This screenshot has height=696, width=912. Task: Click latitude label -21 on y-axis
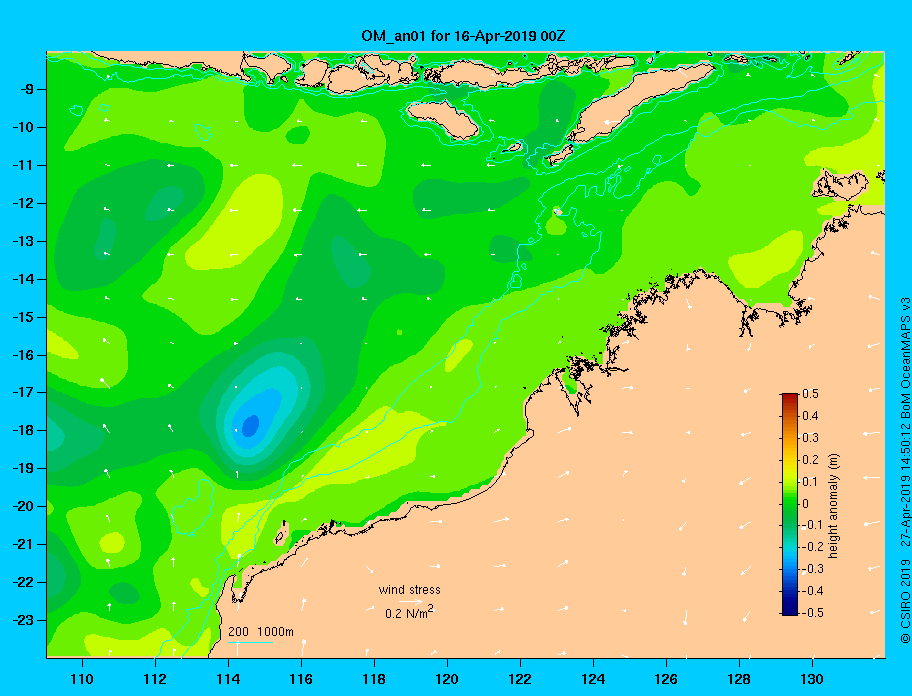pyautogui.click(x=22, y=545)
